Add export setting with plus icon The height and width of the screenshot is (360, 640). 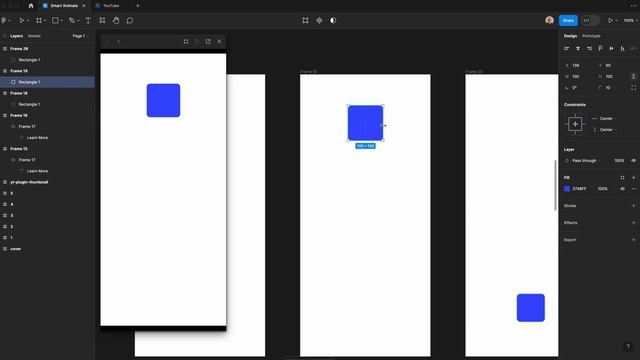[633, 240]
